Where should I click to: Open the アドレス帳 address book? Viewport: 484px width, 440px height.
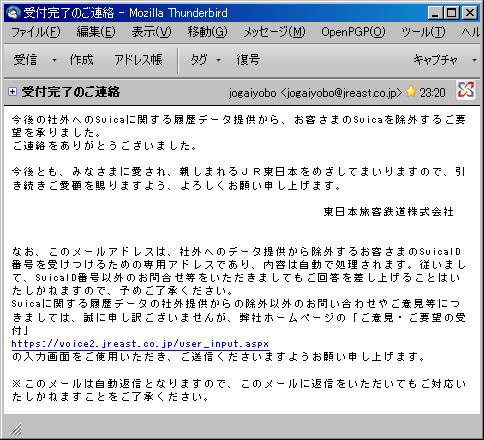point(138,60)
